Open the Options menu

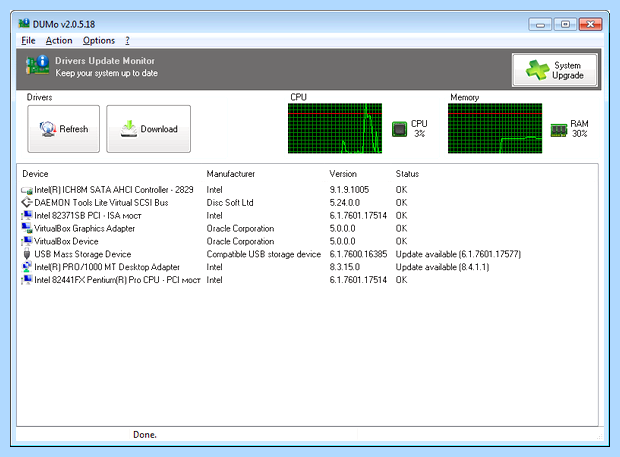click(x=99, y=40)
